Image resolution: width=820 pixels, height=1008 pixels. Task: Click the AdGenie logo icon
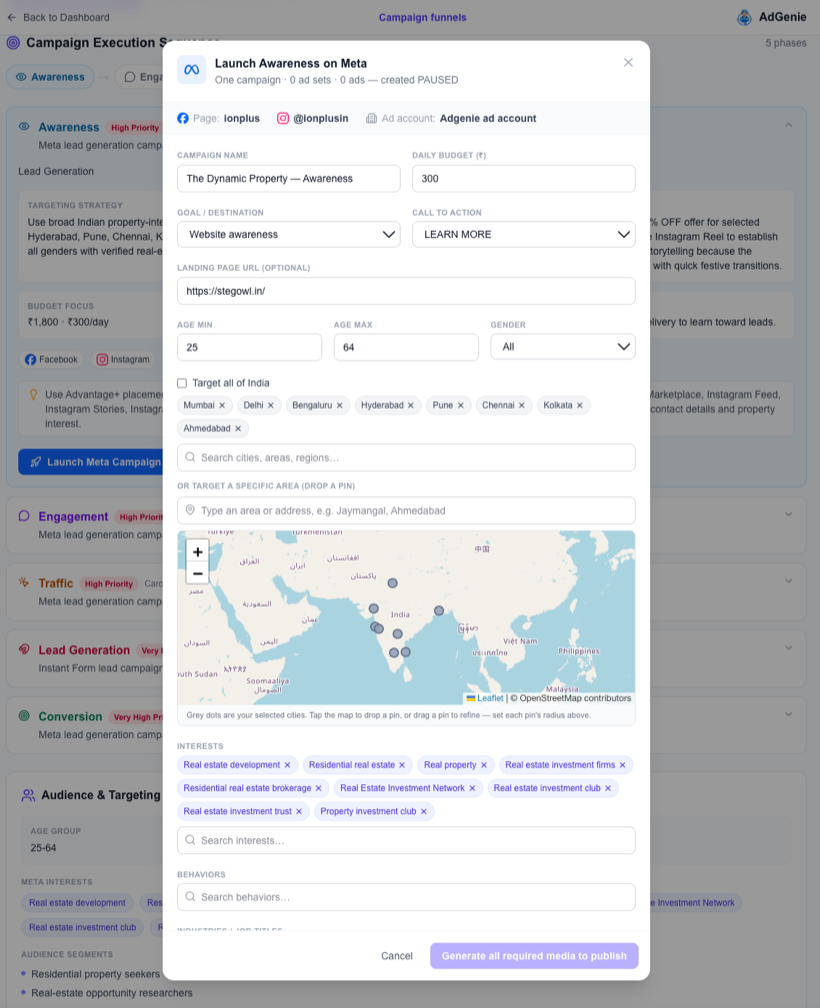(x=744, y=17)
